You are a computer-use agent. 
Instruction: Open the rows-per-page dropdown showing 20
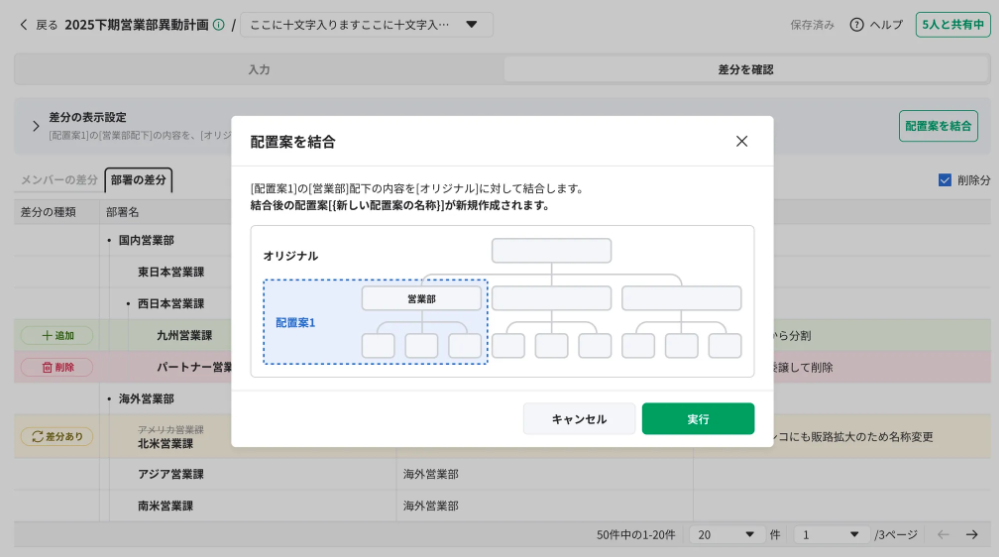coord(727,535)
